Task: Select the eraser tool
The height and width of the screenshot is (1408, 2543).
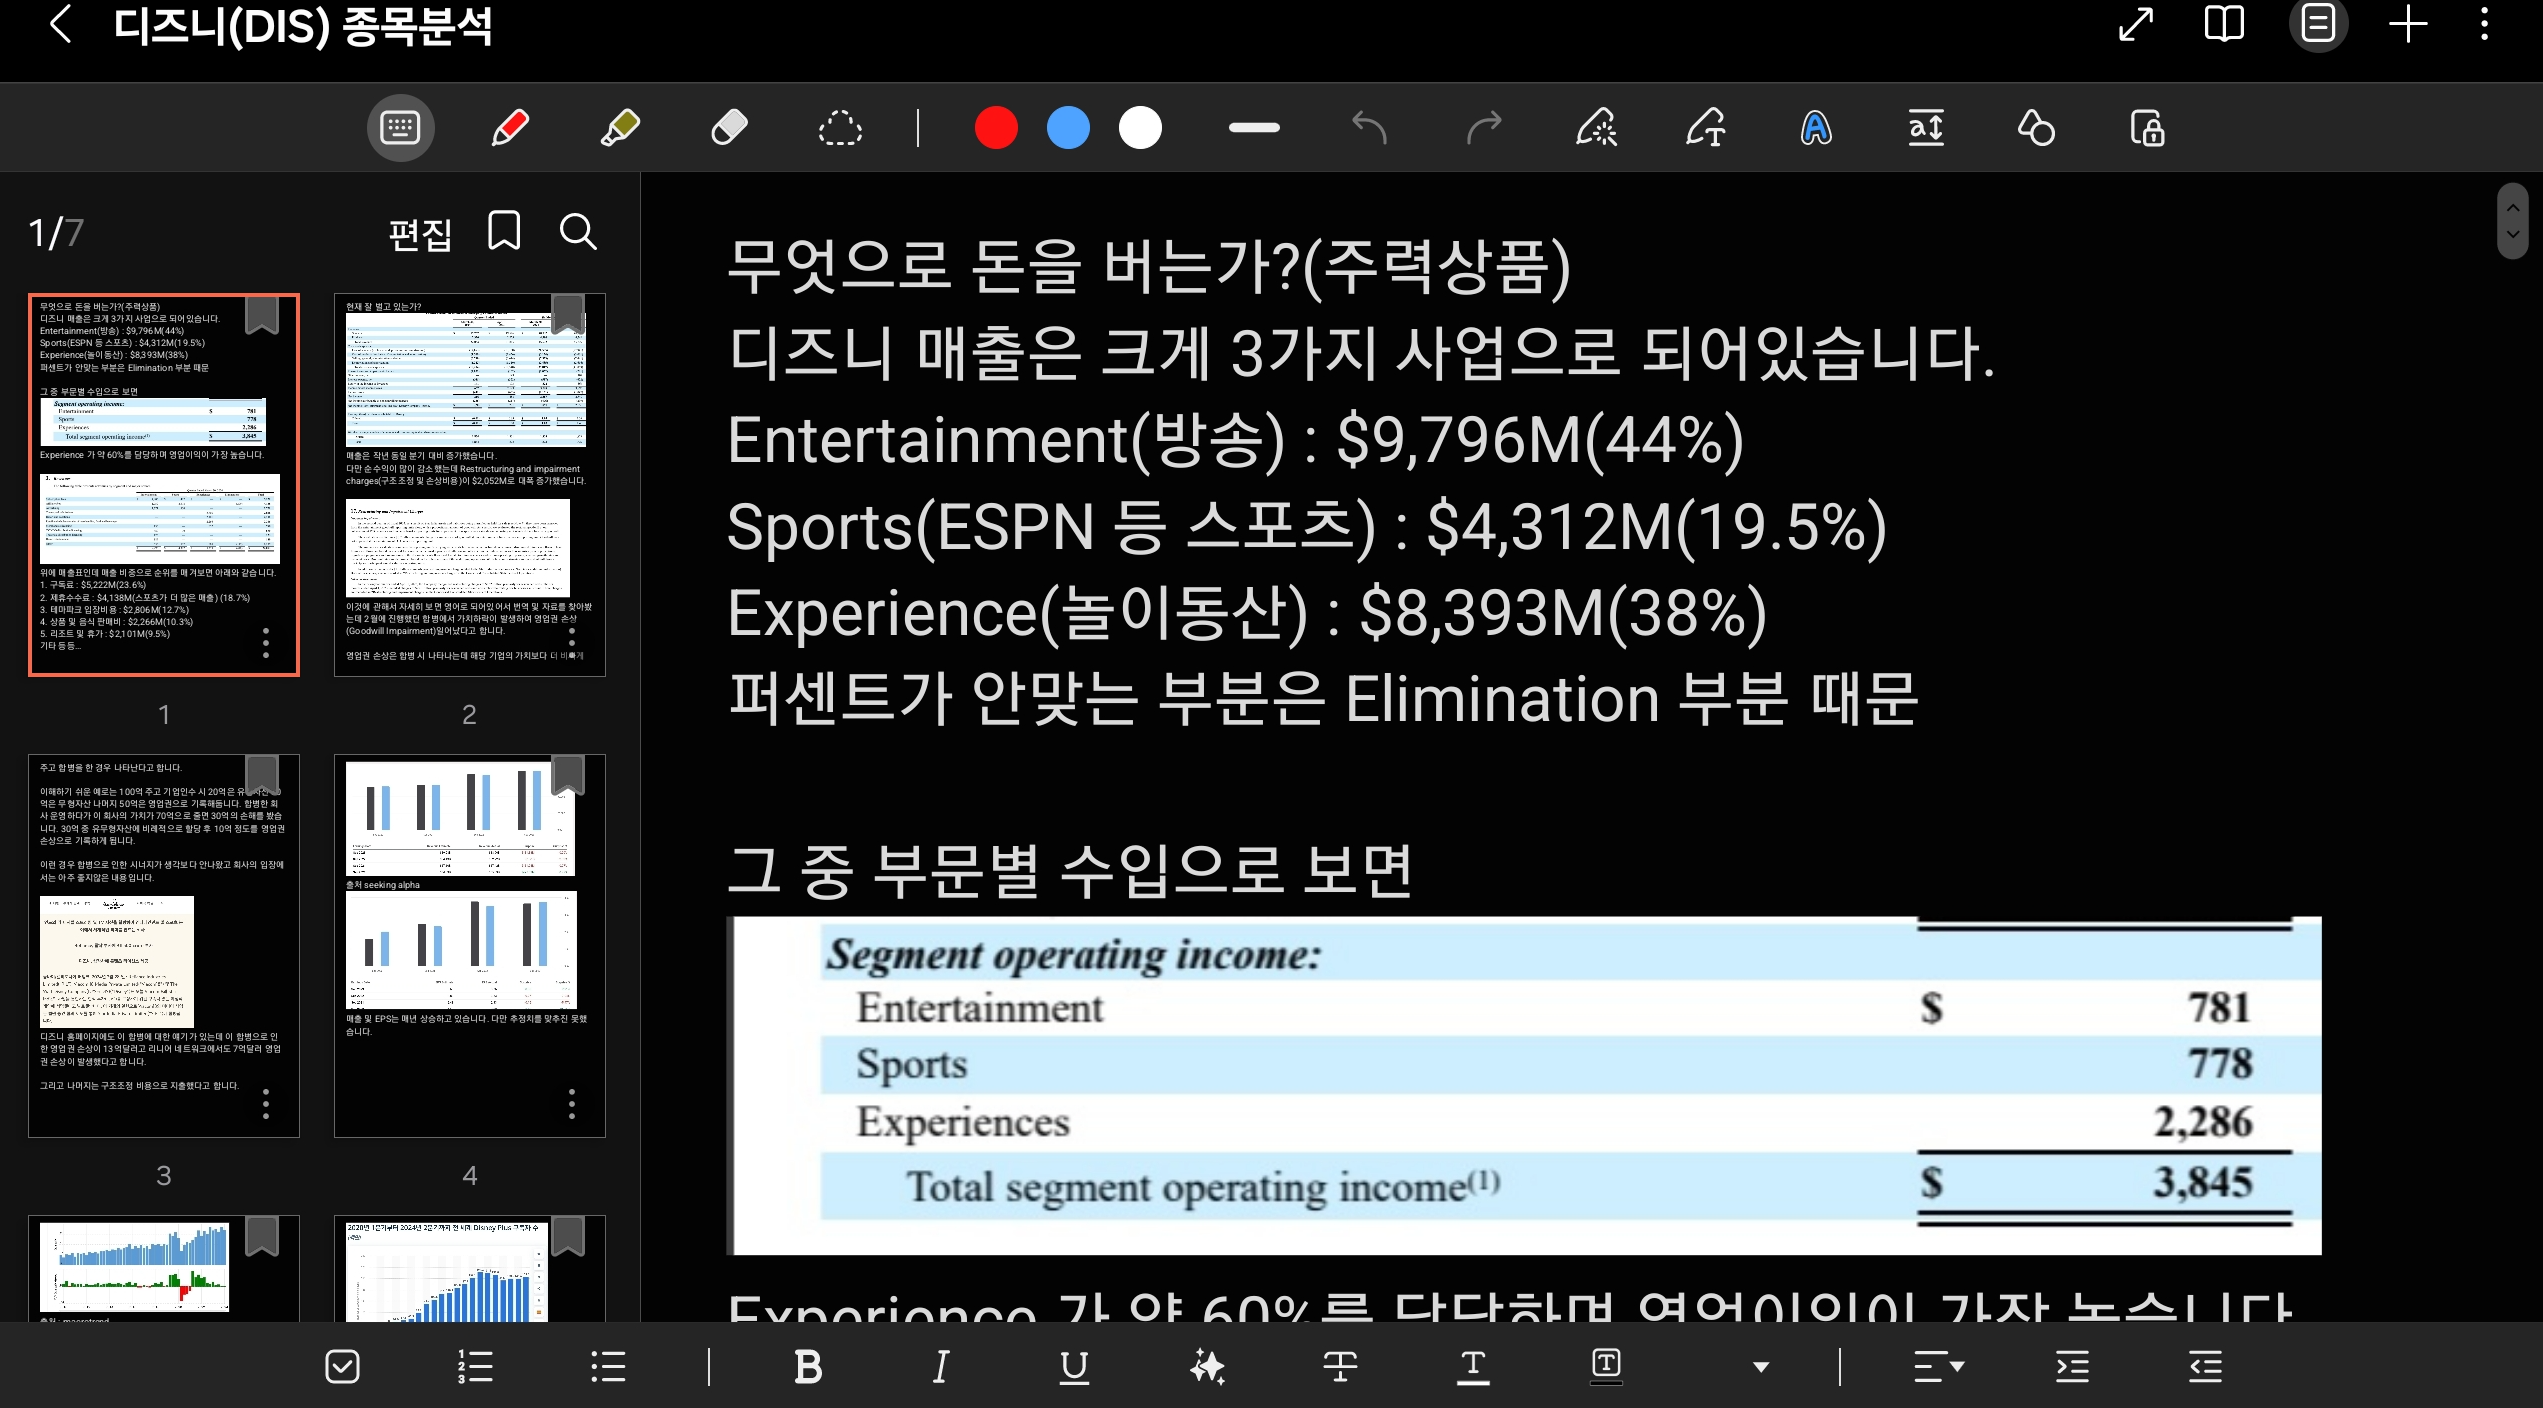Action: coord(729,128)
